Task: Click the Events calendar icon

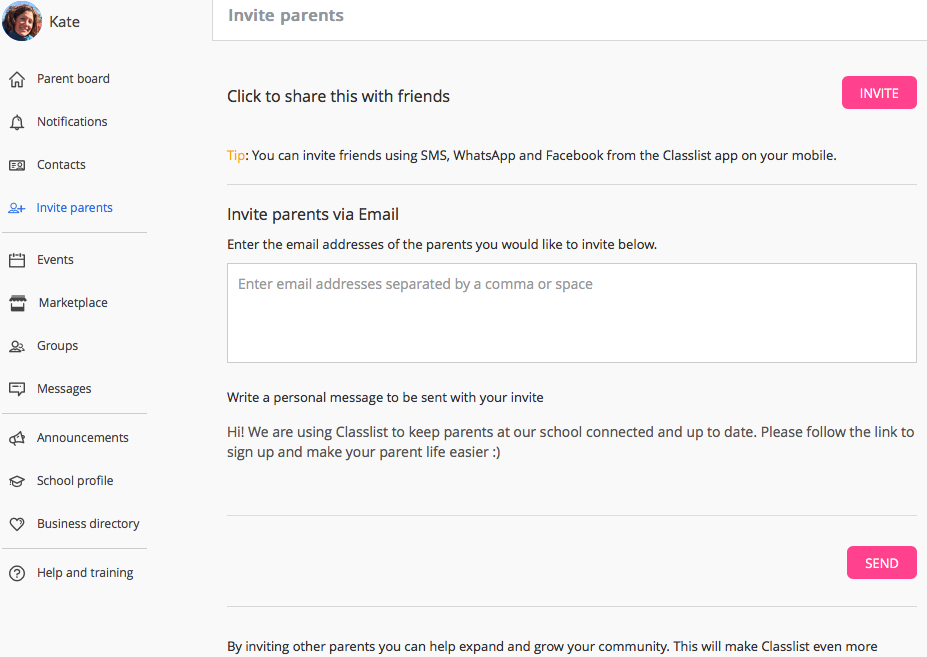Action: 17,260
